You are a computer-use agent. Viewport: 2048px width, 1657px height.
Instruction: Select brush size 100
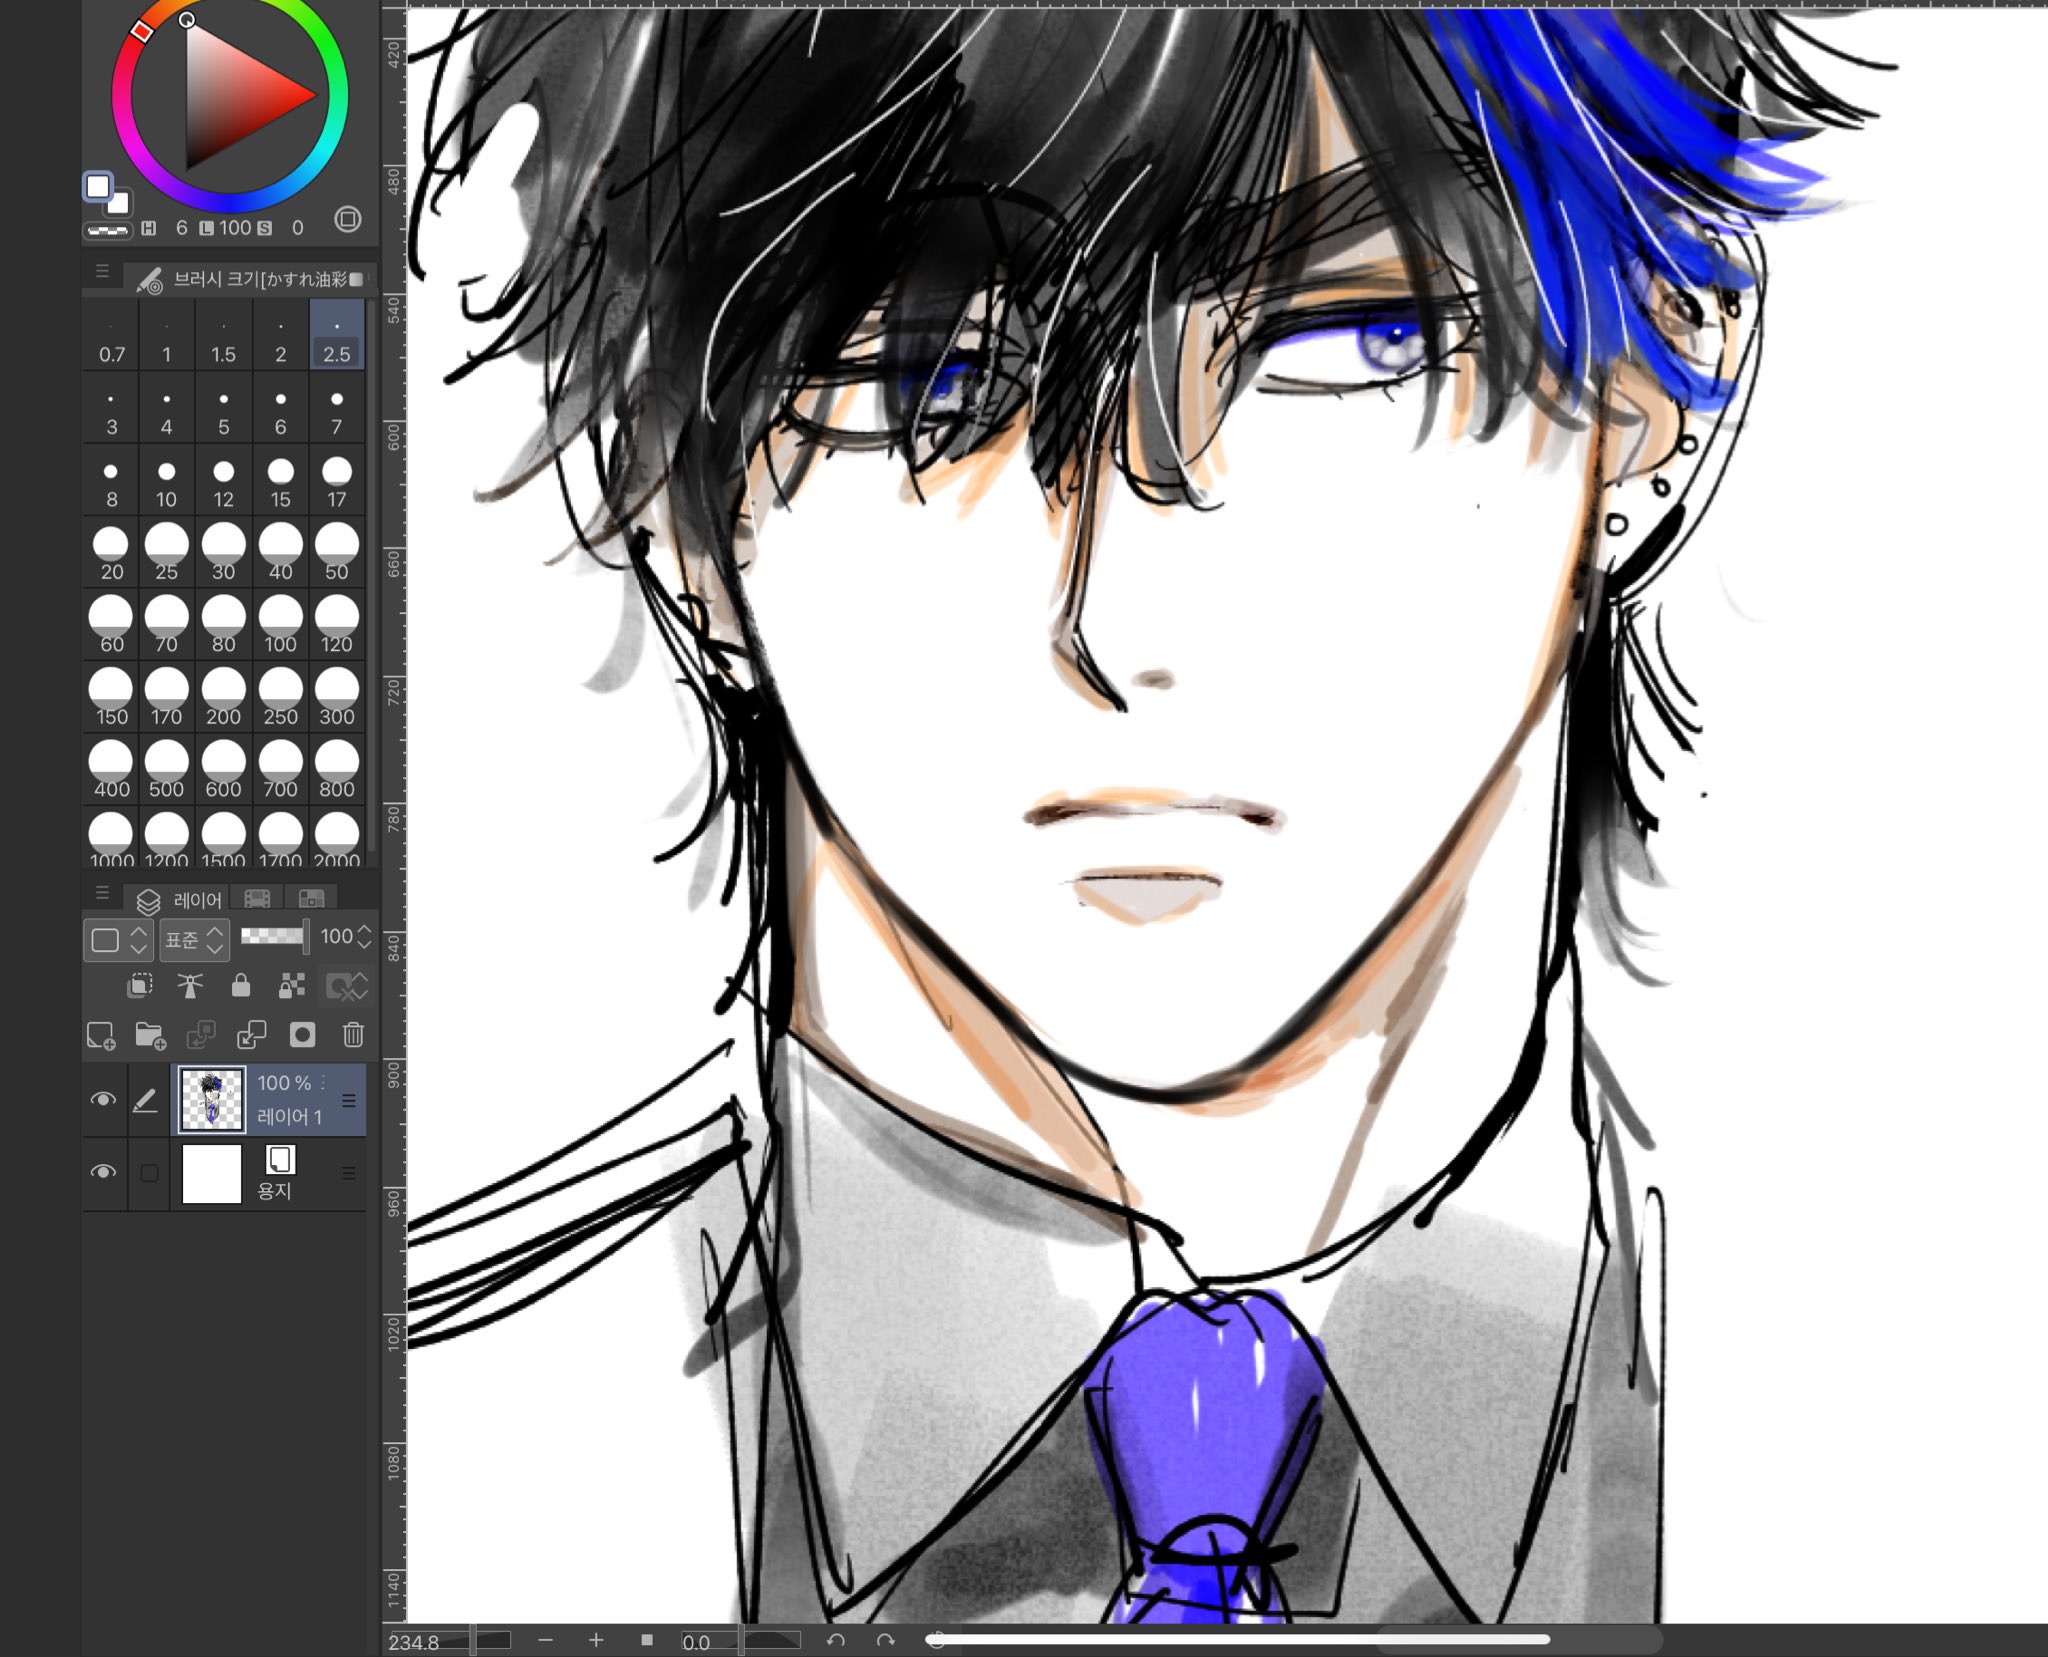coord(280,626)
